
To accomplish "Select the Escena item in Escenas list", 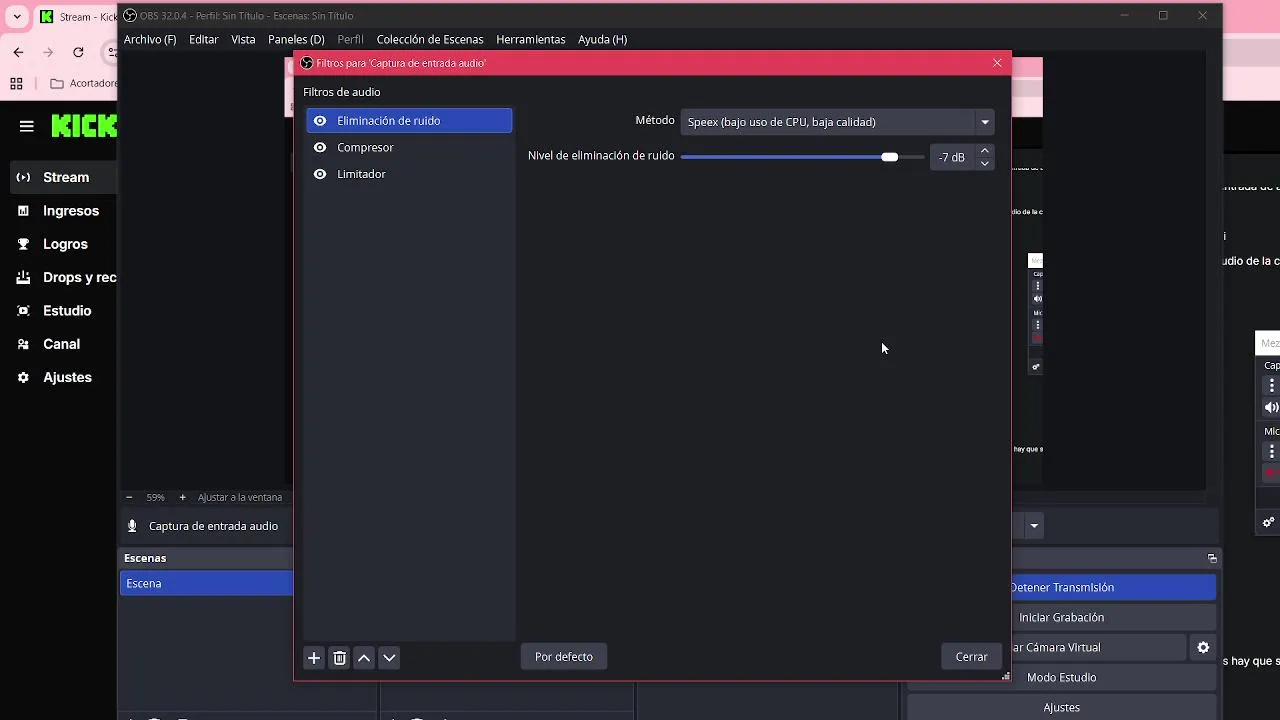I will 206,583.
